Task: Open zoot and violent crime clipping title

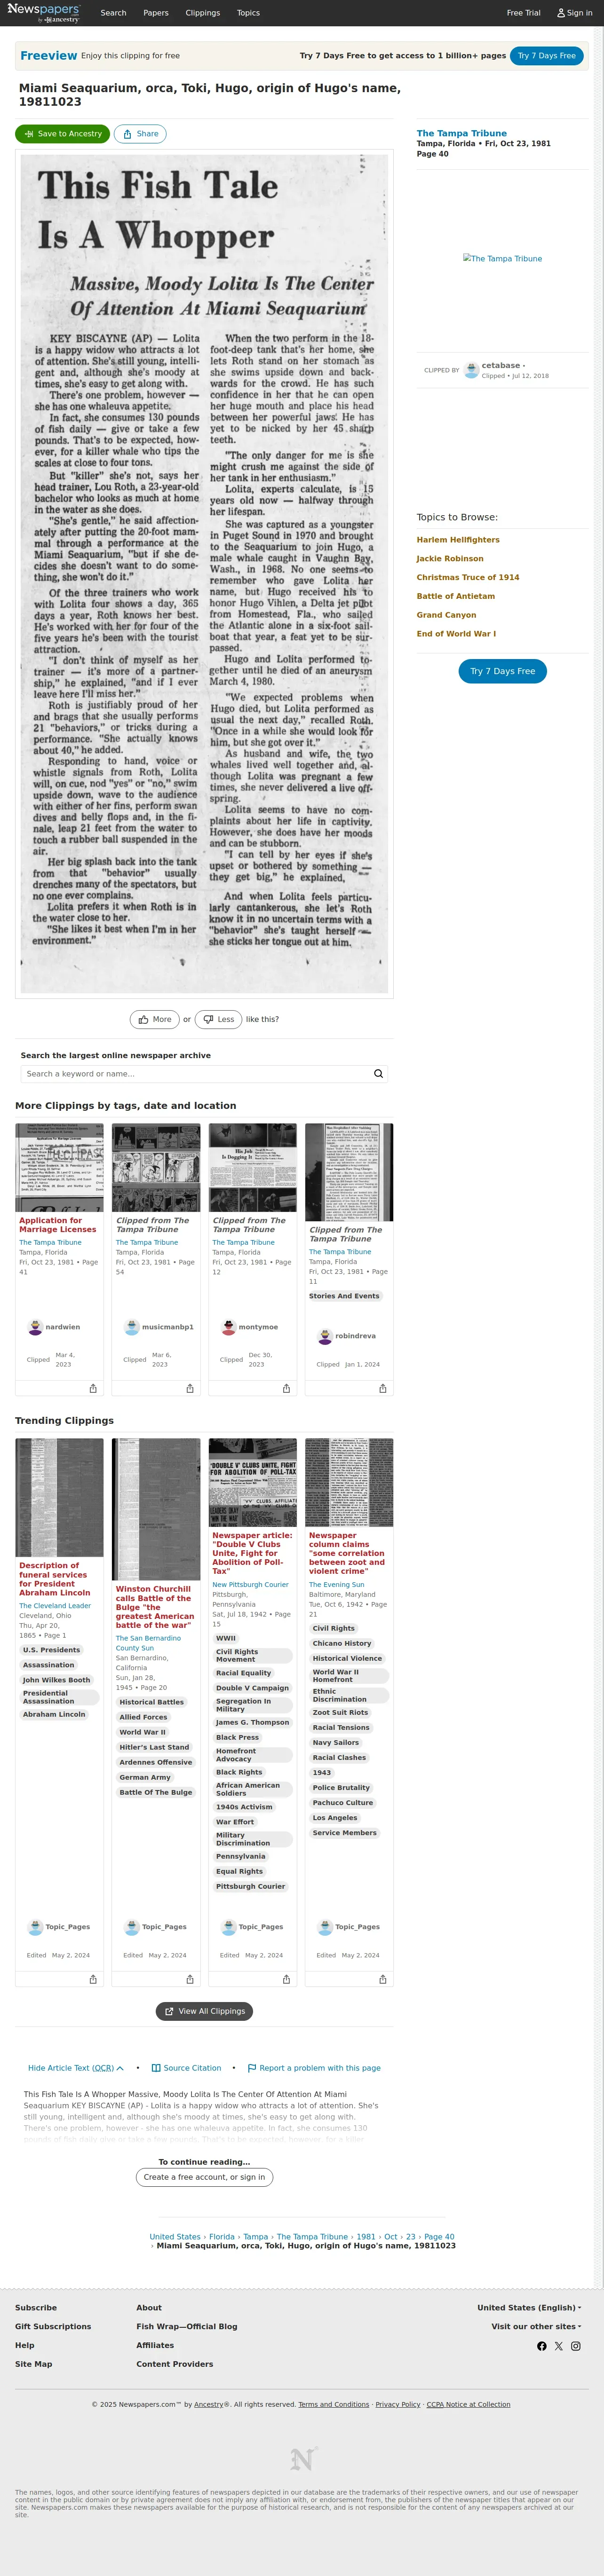Action: pos(346,1553)
